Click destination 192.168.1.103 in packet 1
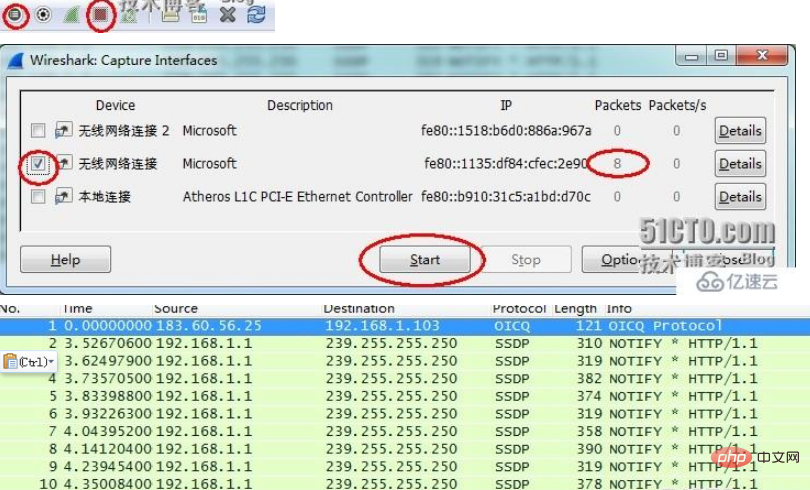Screen dimensions: 810x490 point(383,326)
